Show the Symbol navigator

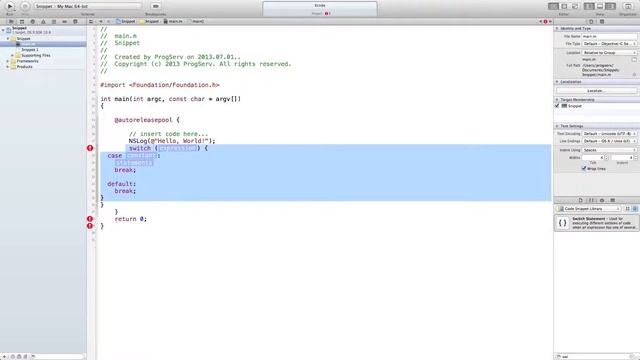click(22, 21)
